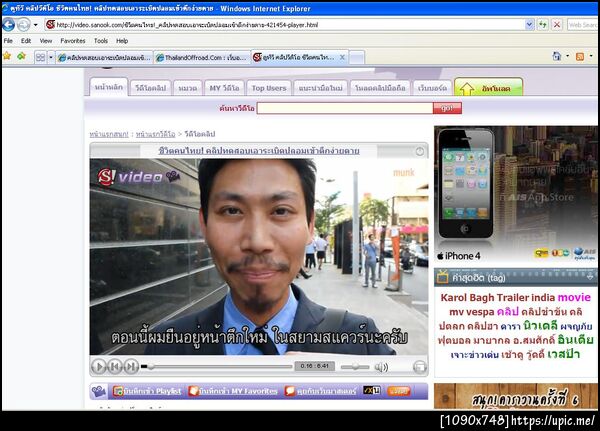This screenshot has width=600, height=431.
Task: Click the first breadcrumb link
Action: pos(109,134)
